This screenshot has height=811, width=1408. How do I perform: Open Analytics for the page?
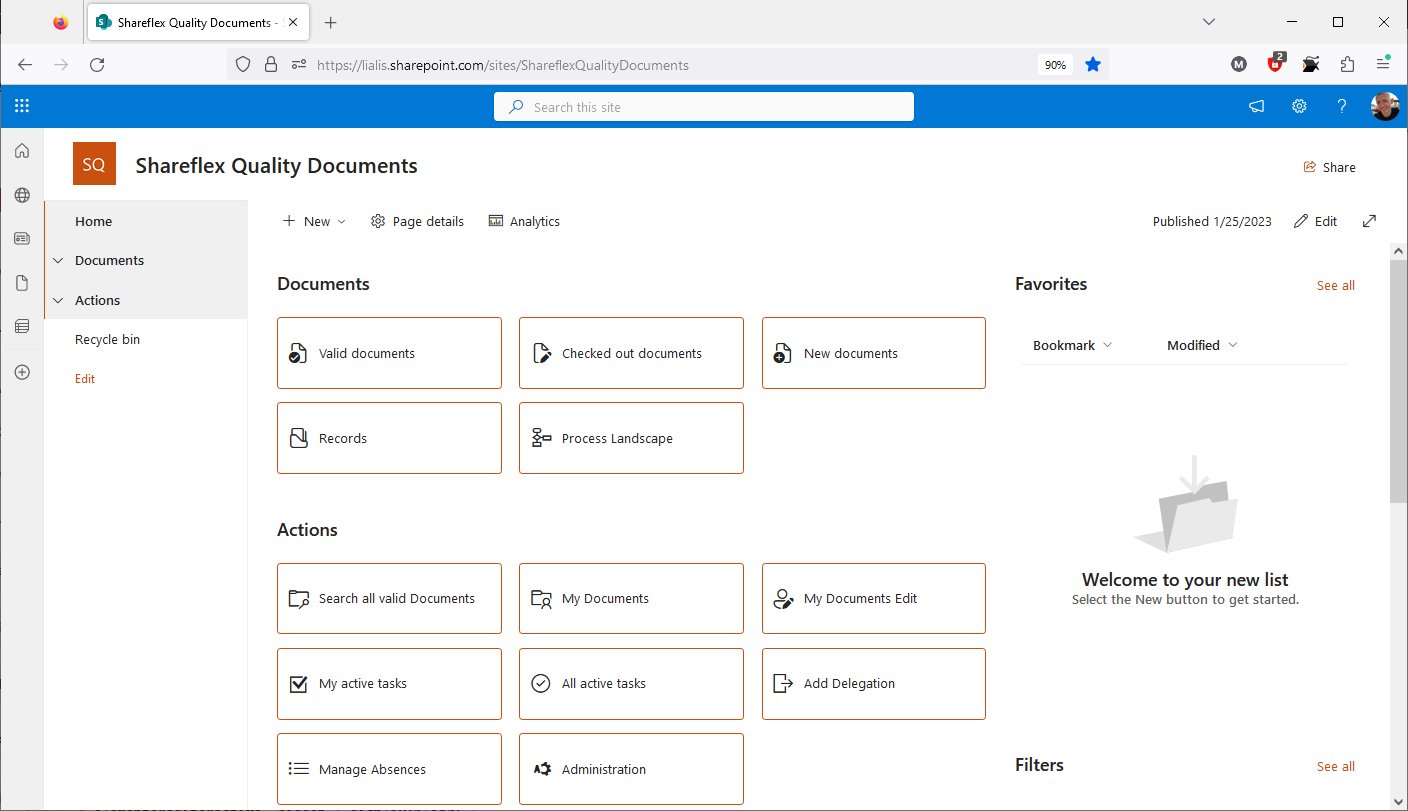coord(524,221)
